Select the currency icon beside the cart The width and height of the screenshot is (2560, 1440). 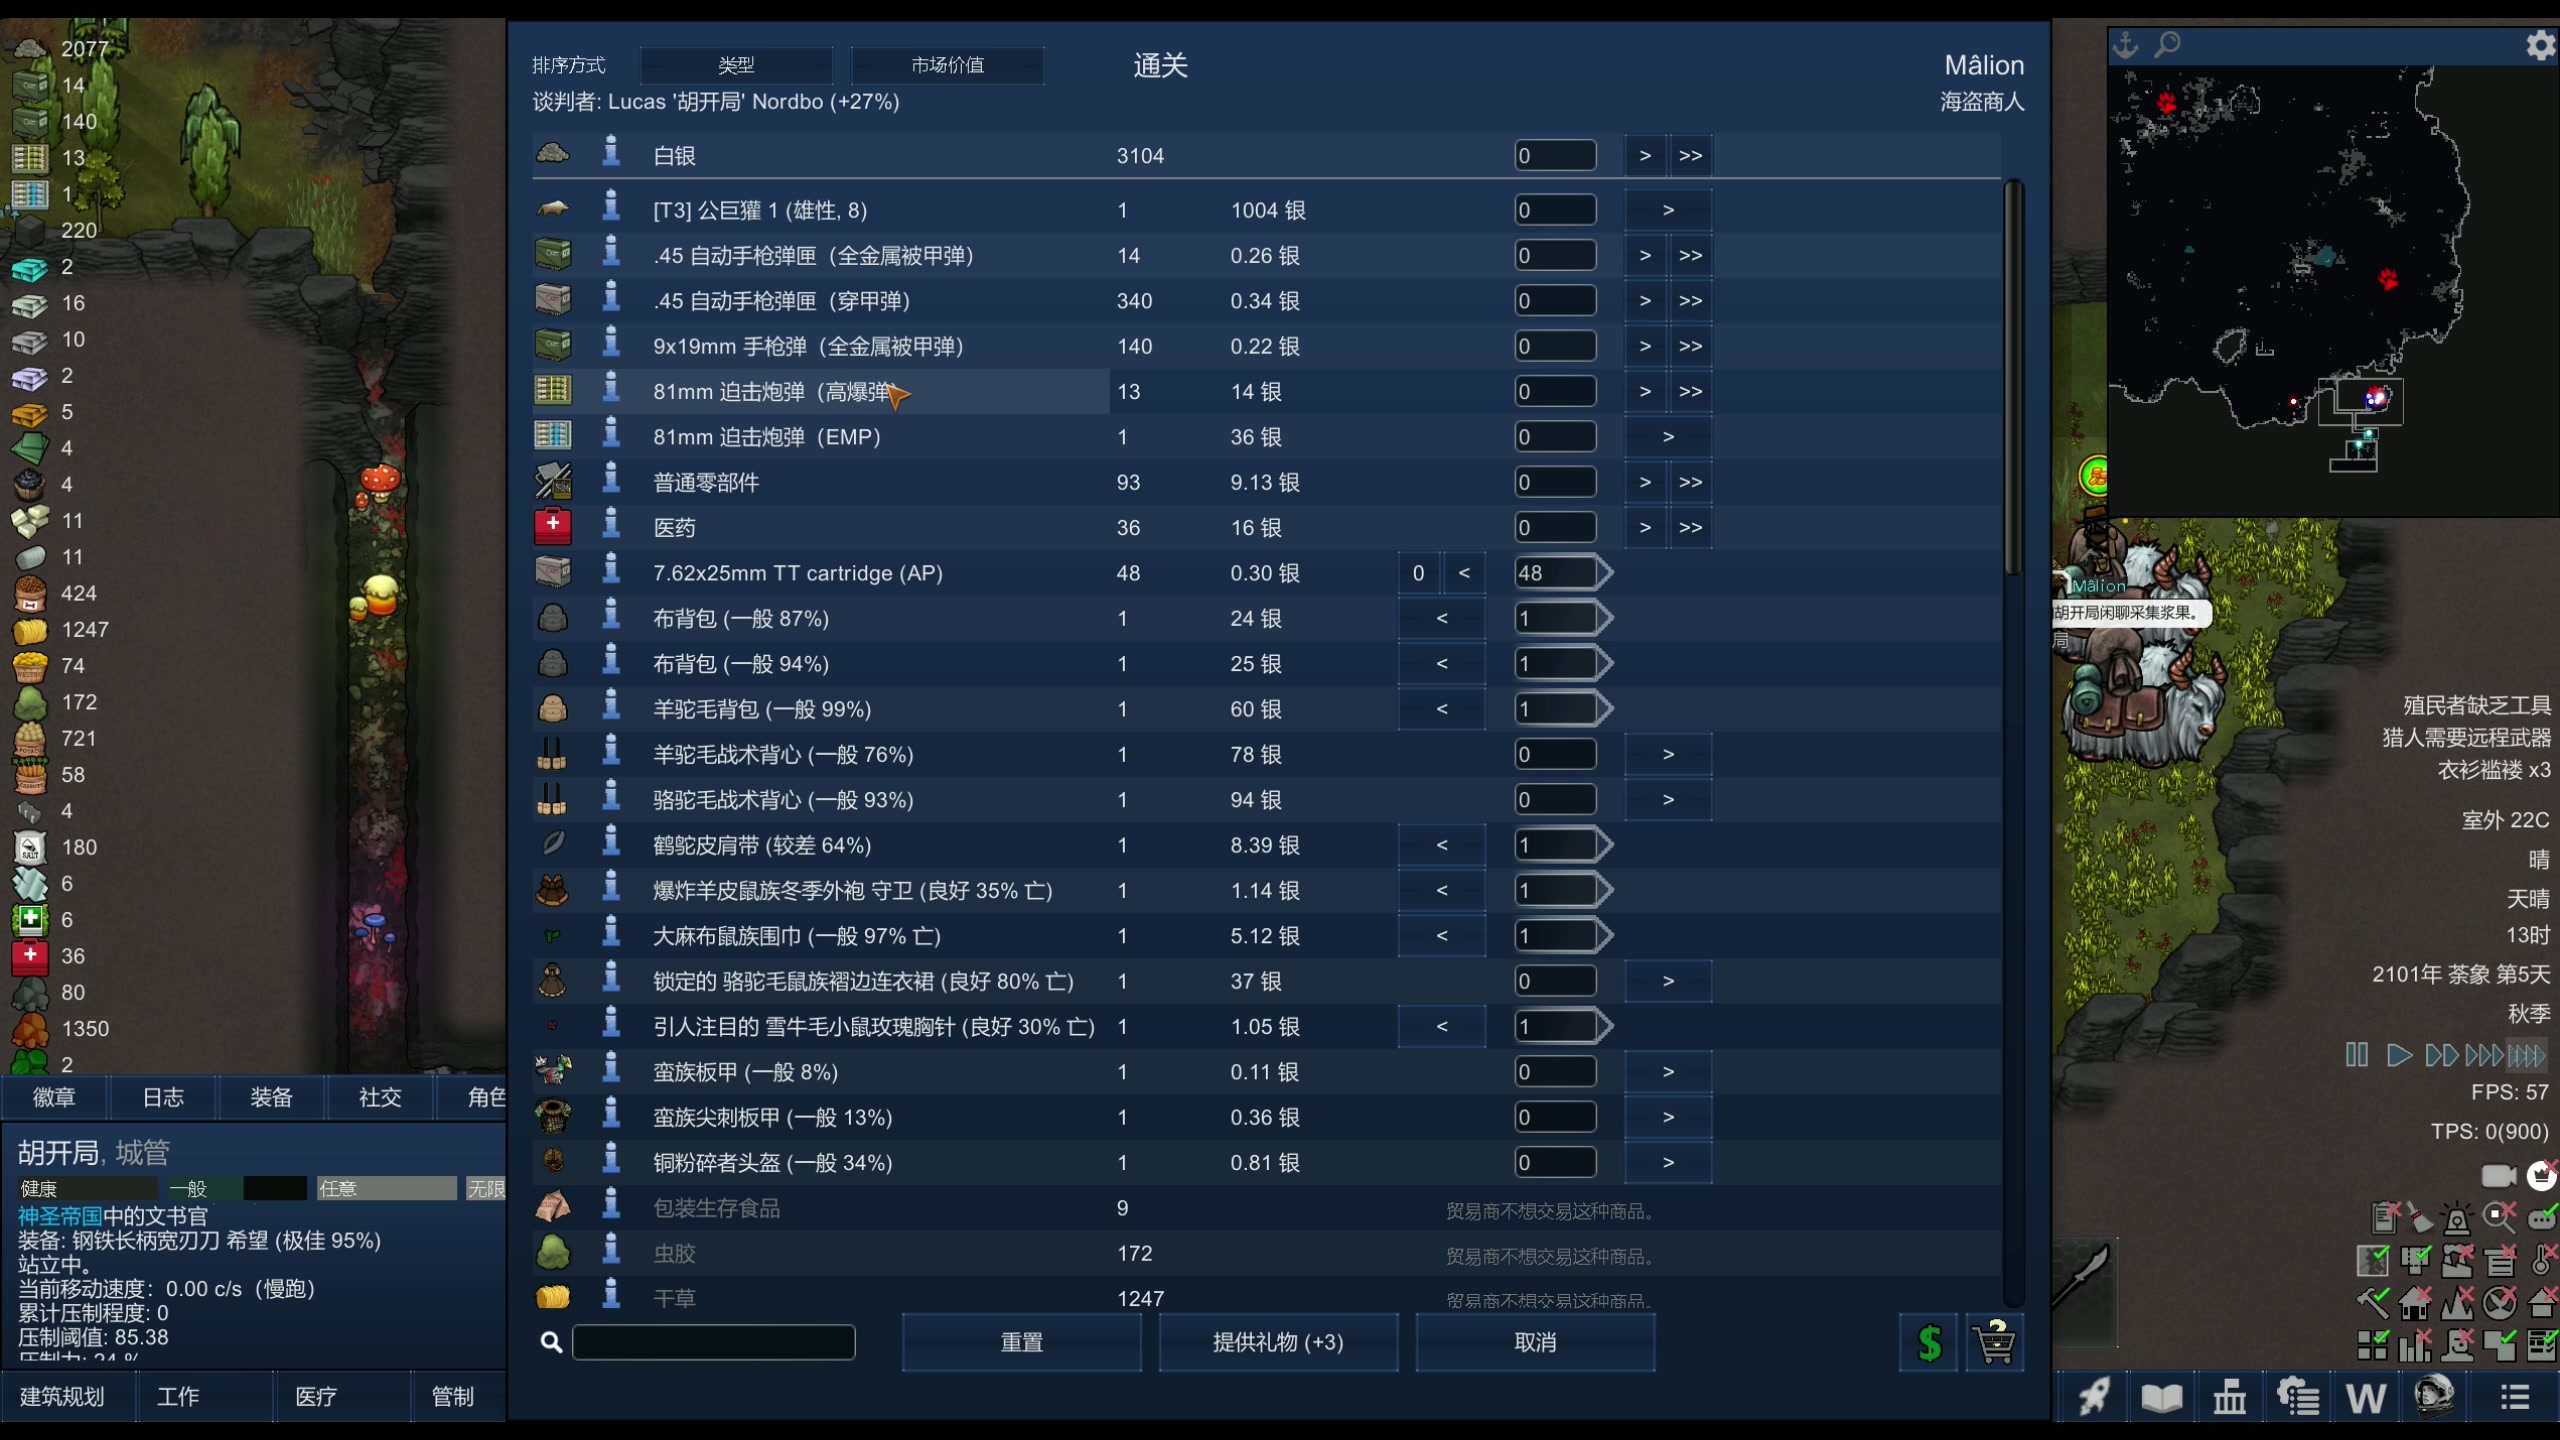(1929, 1343)
